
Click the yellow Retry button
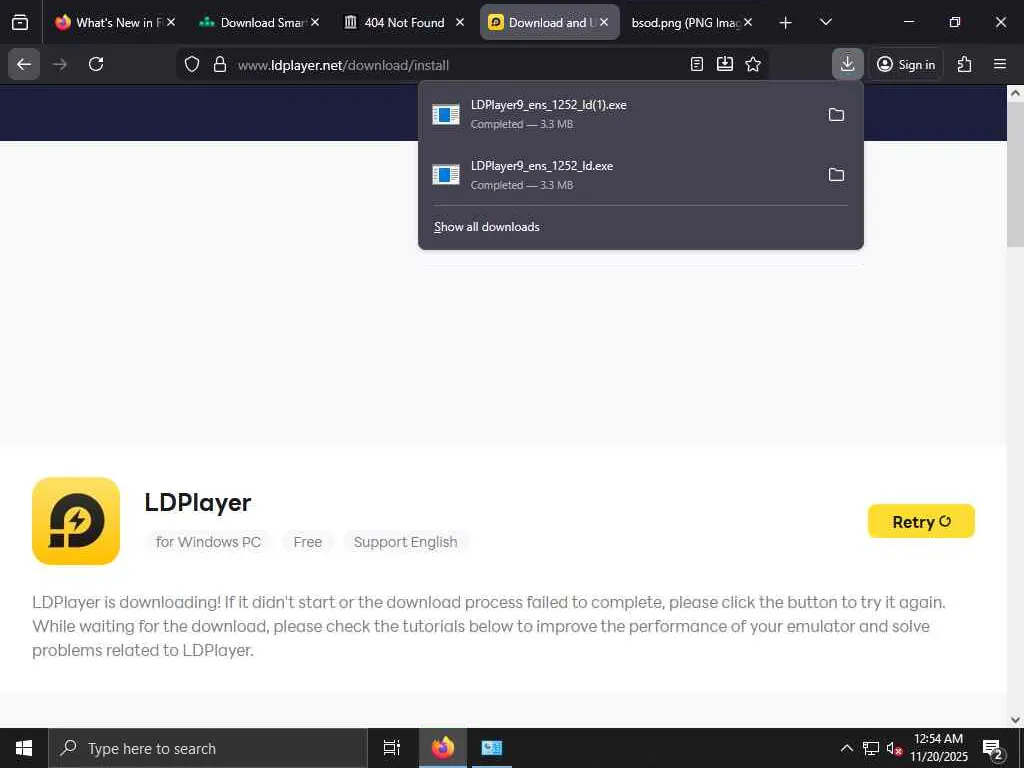(921, 521)
